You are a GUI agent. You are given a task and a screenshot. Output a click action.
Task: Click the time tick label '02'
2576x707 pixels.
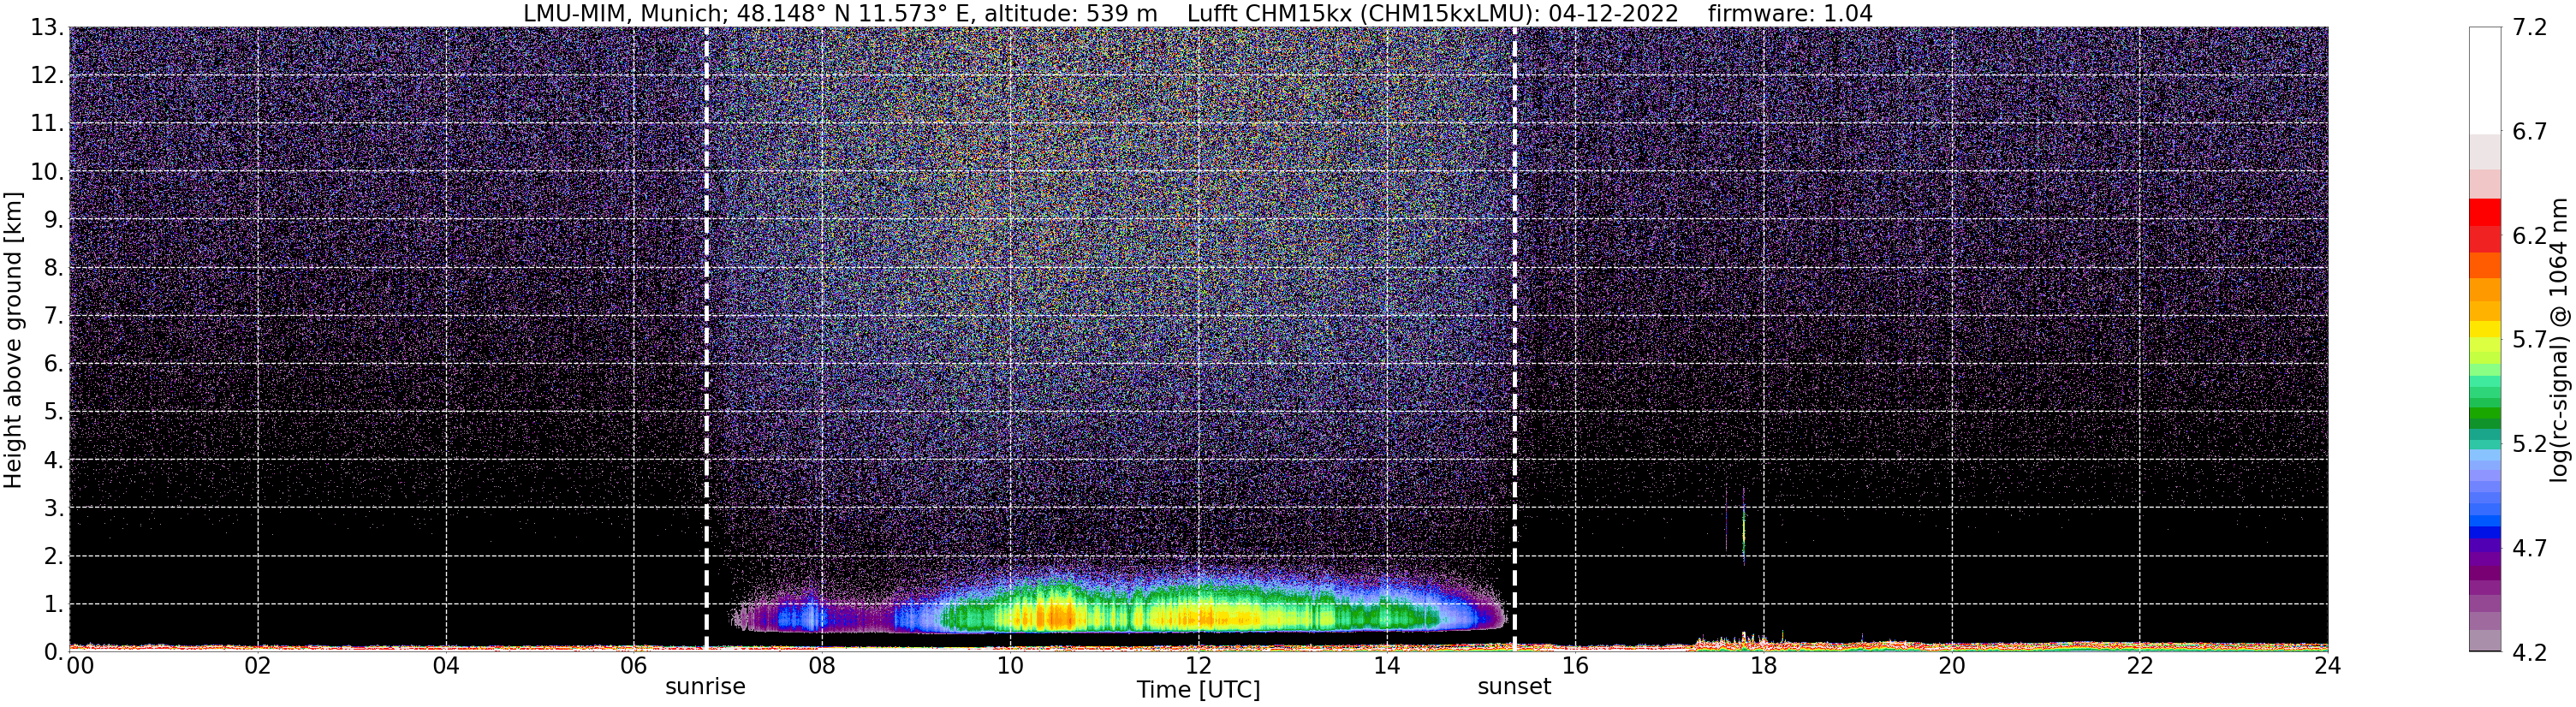pos(258,666)
